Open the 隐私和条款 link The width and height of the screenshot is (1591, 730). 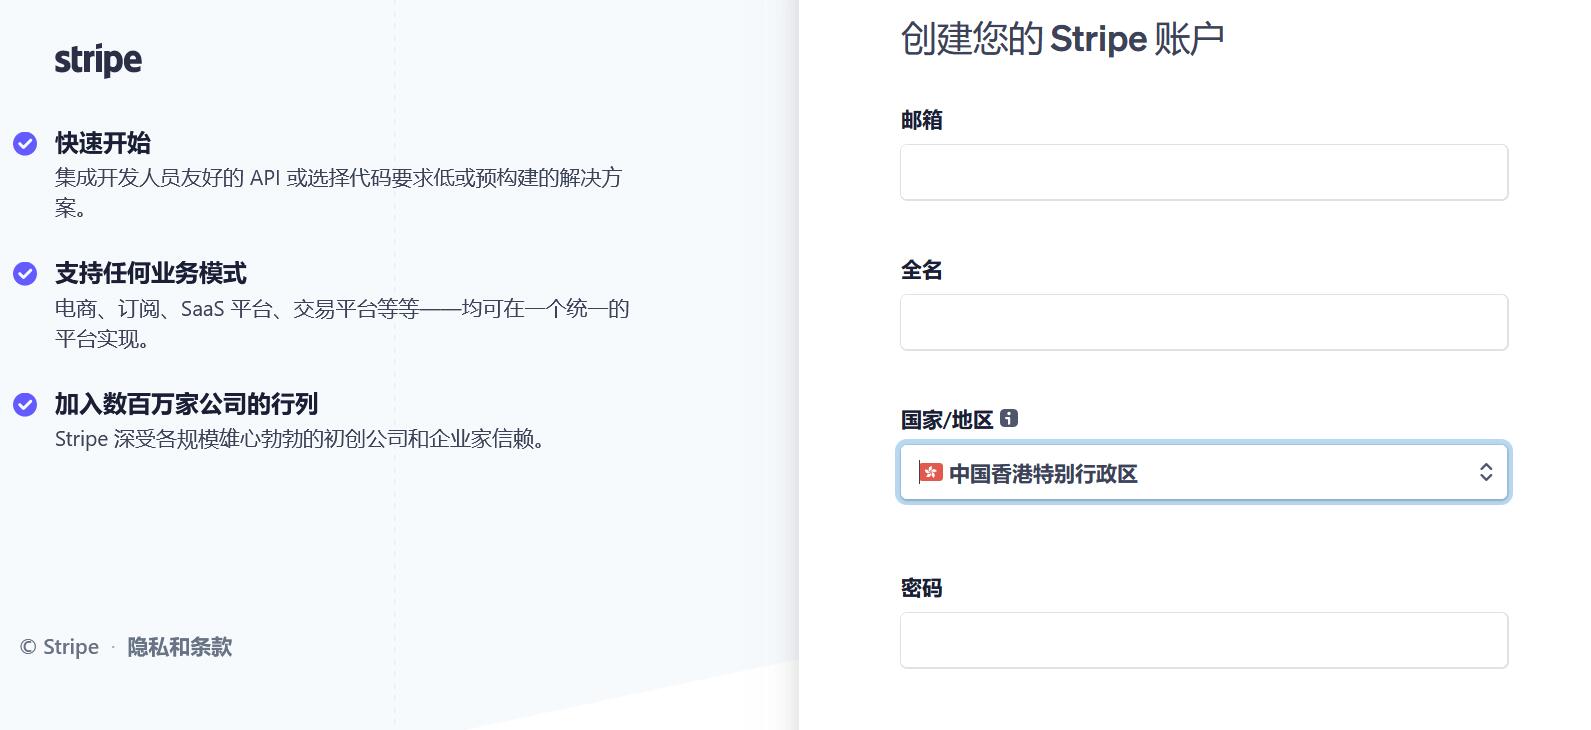[x=180, y=647]
